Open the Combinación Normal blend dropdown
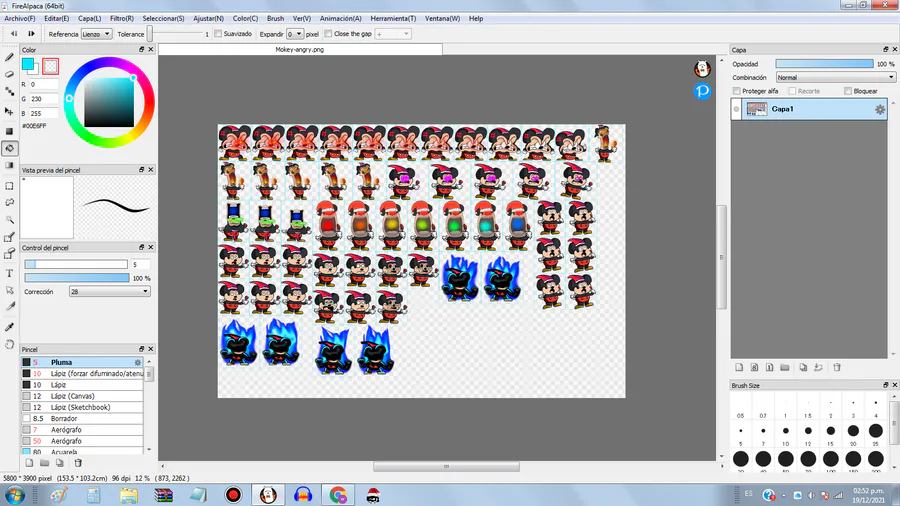The height and width of the screenshot is (506, 900). 836,77
